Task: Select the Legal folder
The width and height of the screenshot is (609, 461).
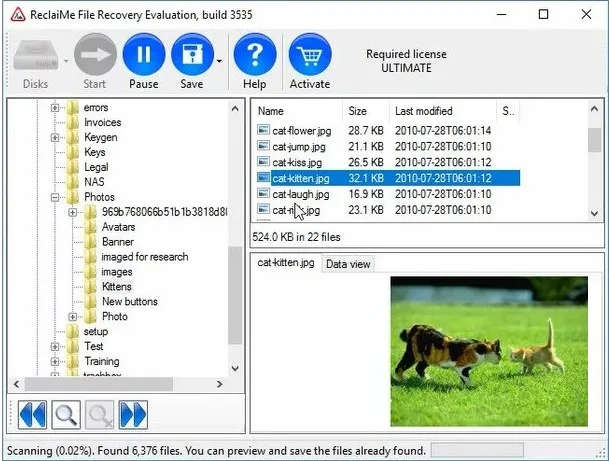Action: click(x=96, y=167)
